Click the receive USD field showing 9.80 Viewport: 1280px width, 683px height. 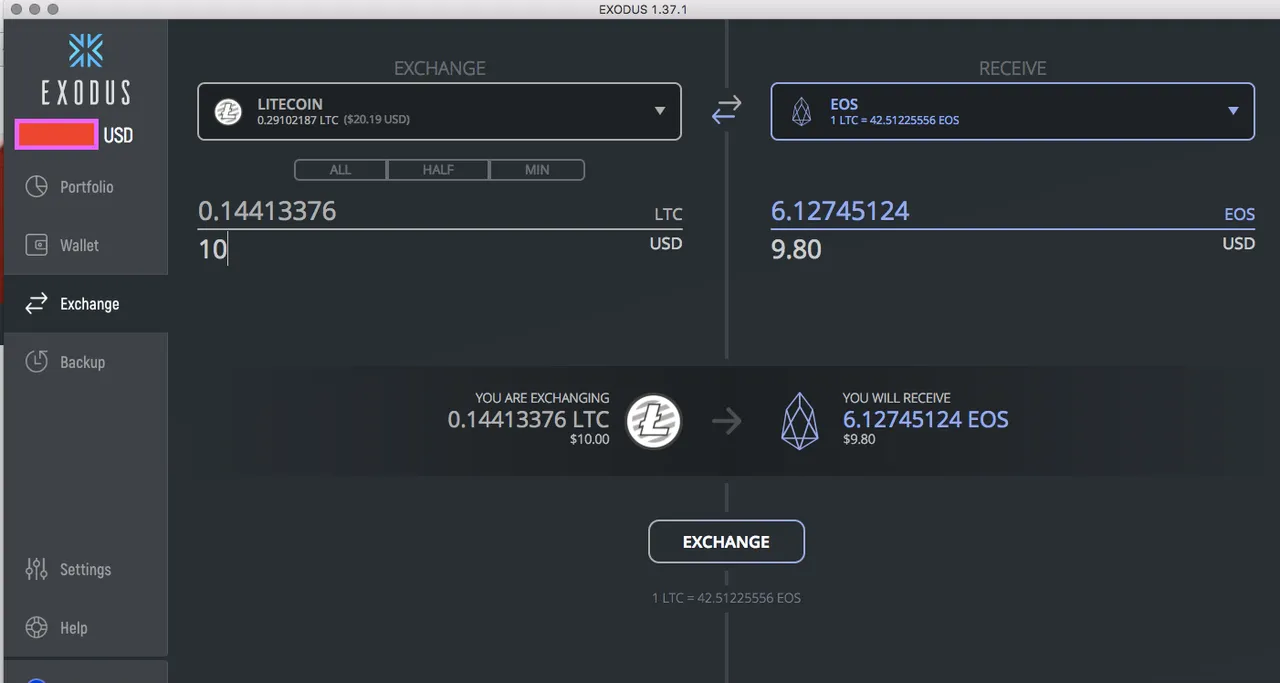pos(1013,248)
